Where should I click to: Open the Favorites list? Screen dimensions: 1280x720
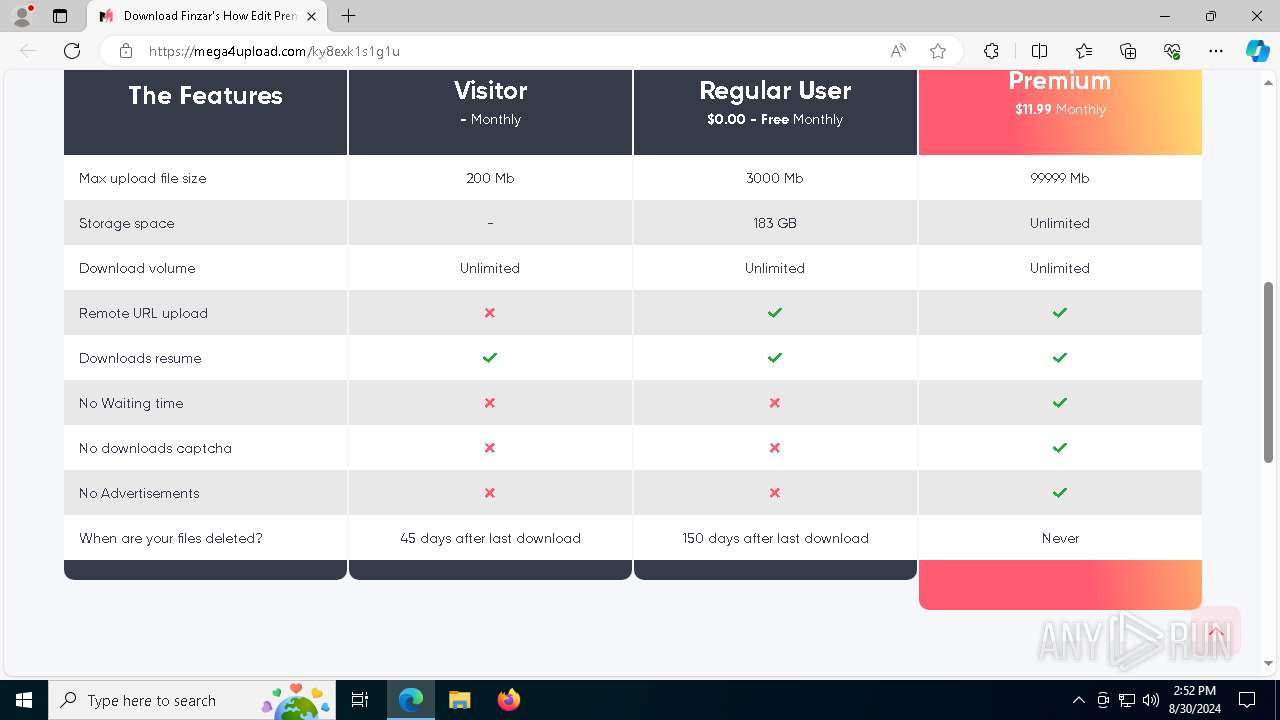(x=1084, y=51)
